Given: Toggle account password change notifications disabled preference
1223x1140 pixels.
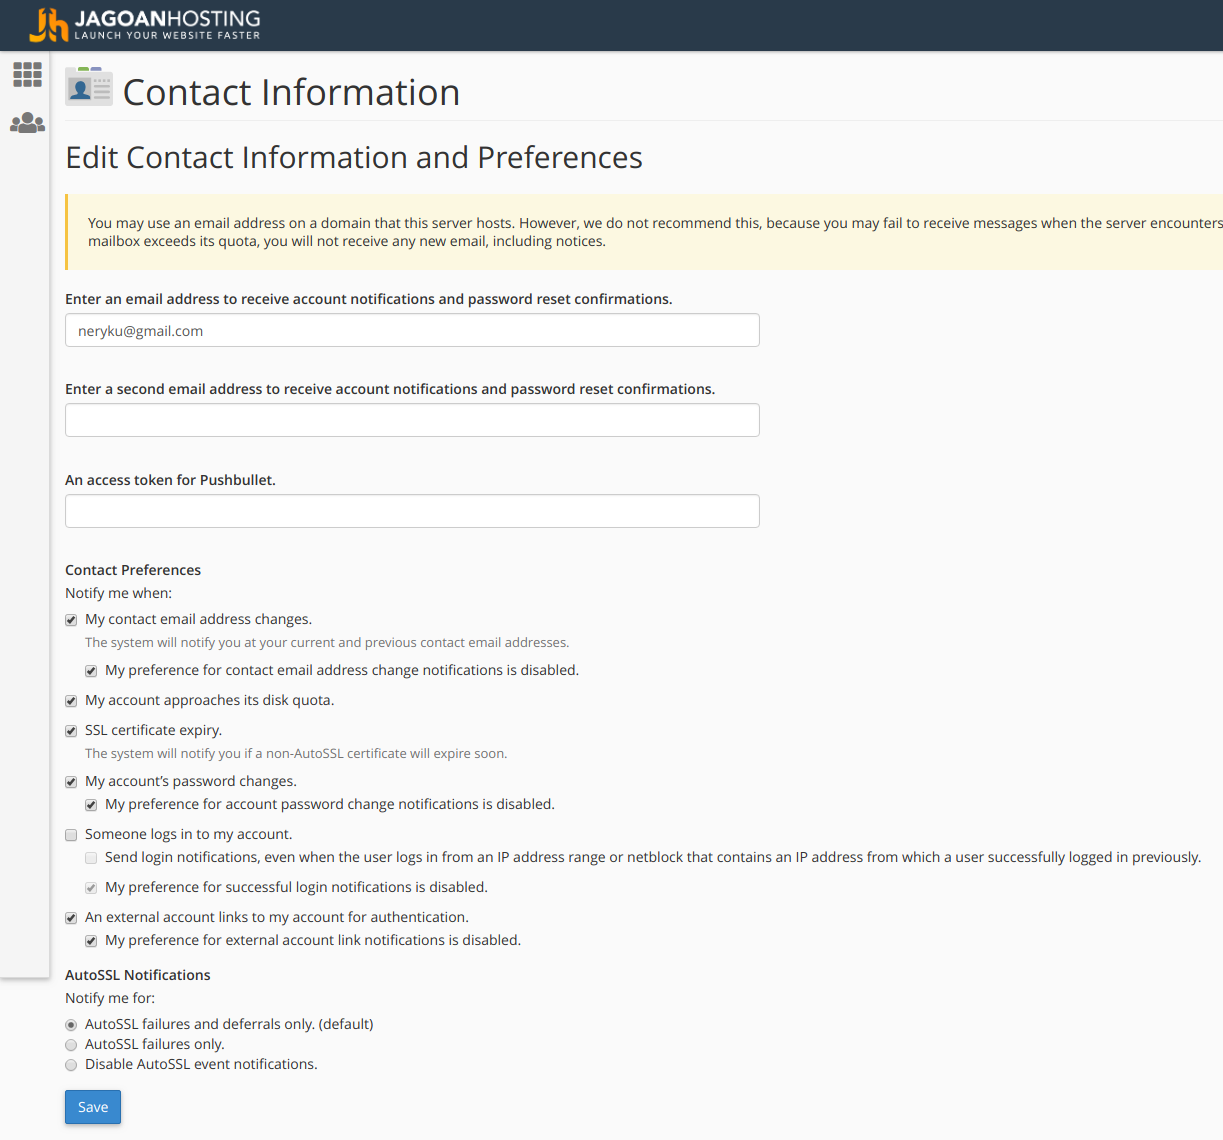Looking at the screenshot, I should 91,805.
